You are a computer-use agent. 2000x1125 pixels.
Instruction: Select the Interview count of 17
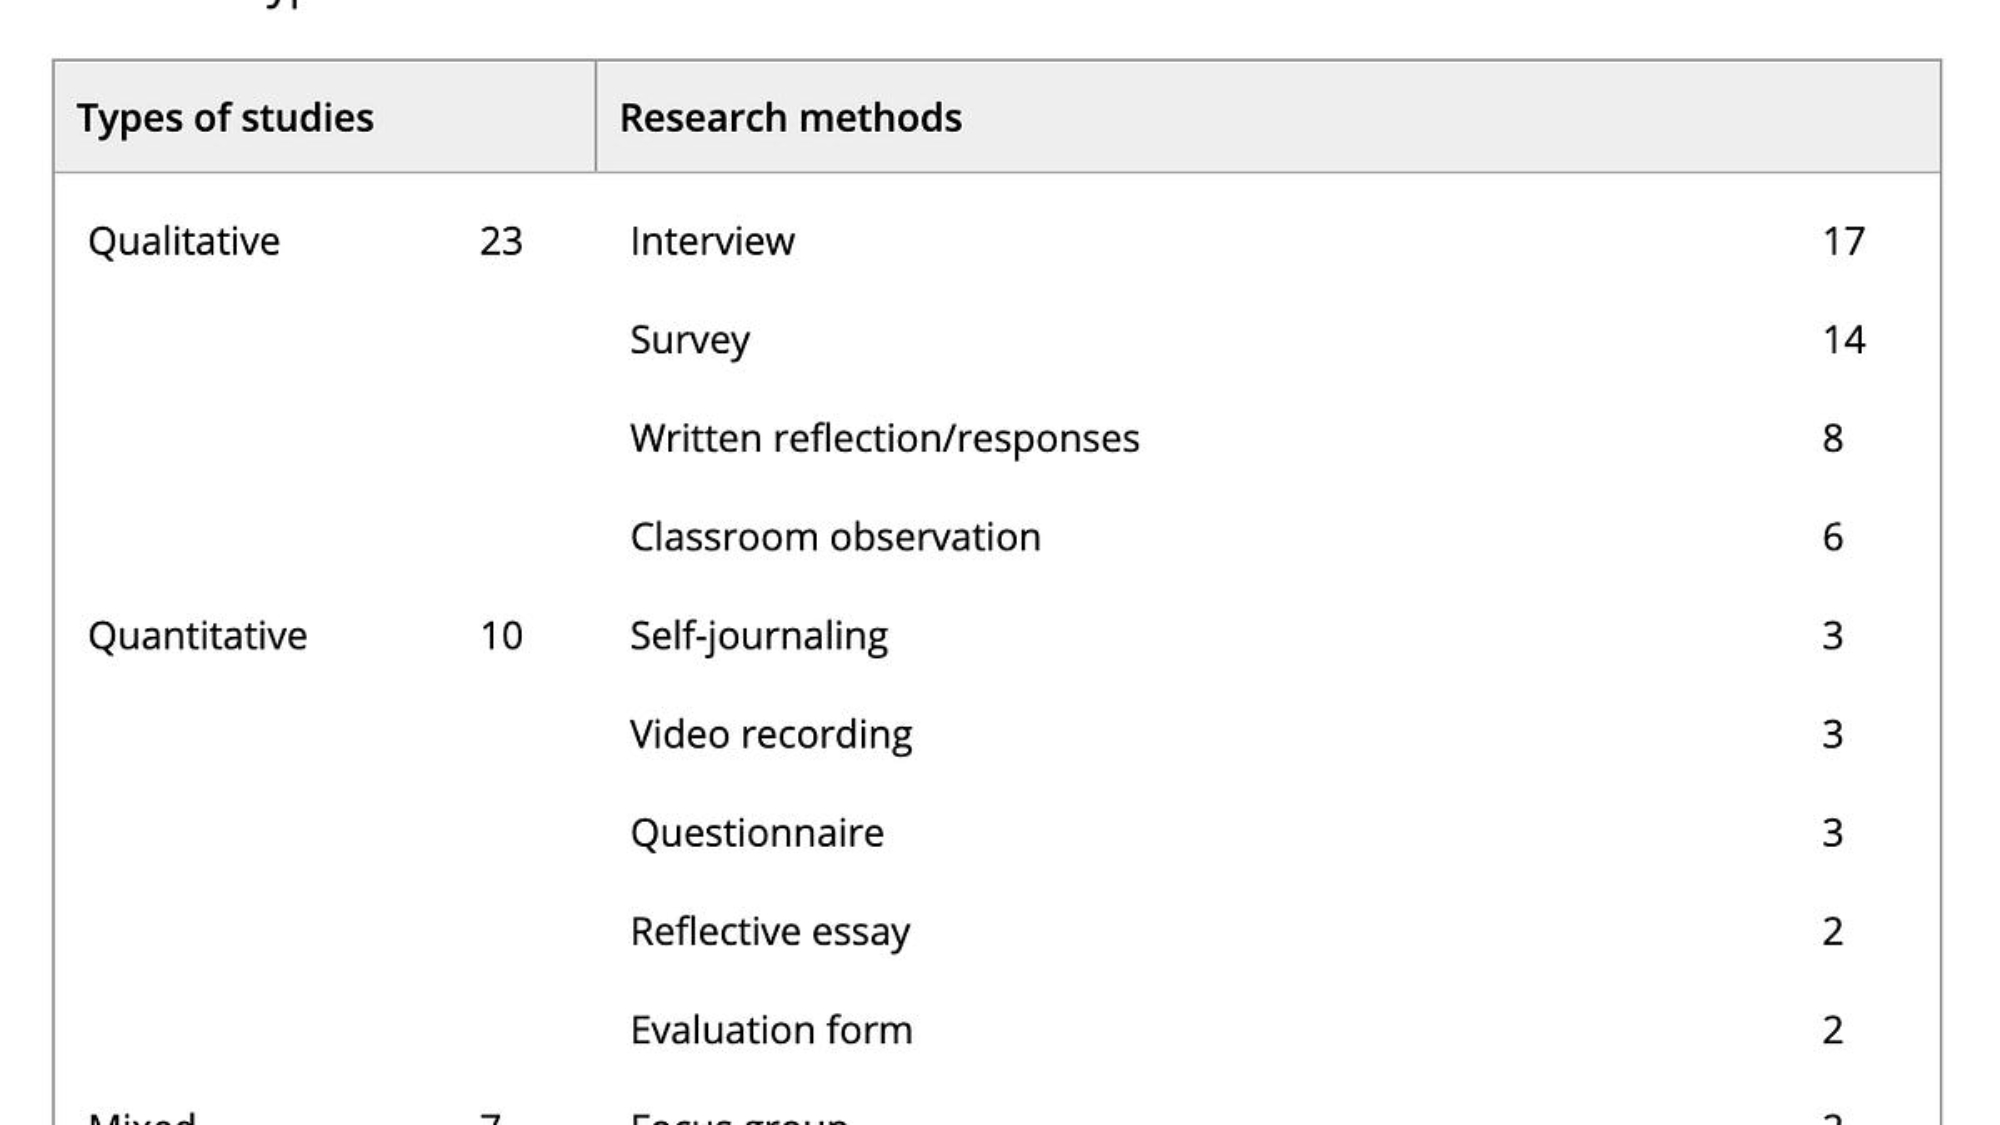click(x=1843, y=242)
